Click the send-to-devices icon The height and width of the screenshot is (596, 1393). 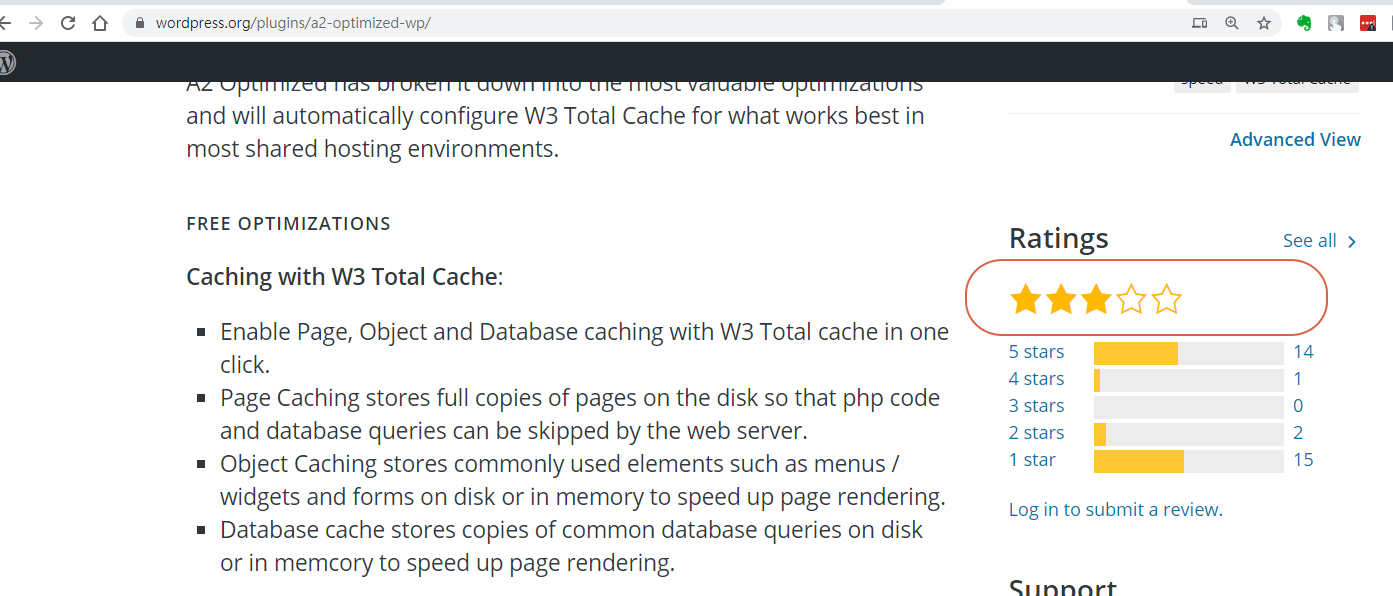1200,23
